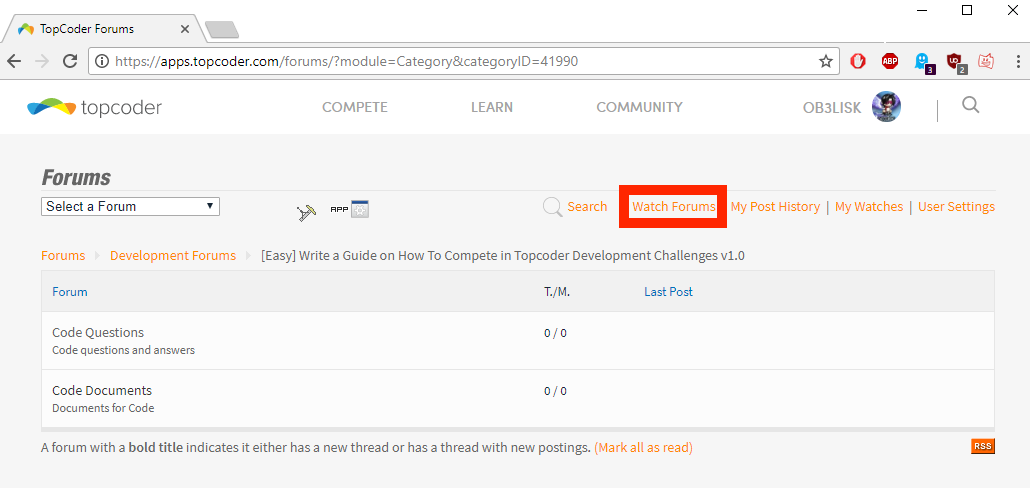Open the Ghostery ghost extension icon
The width and height of the screenshot is (1030, 488).
[923, 62]
